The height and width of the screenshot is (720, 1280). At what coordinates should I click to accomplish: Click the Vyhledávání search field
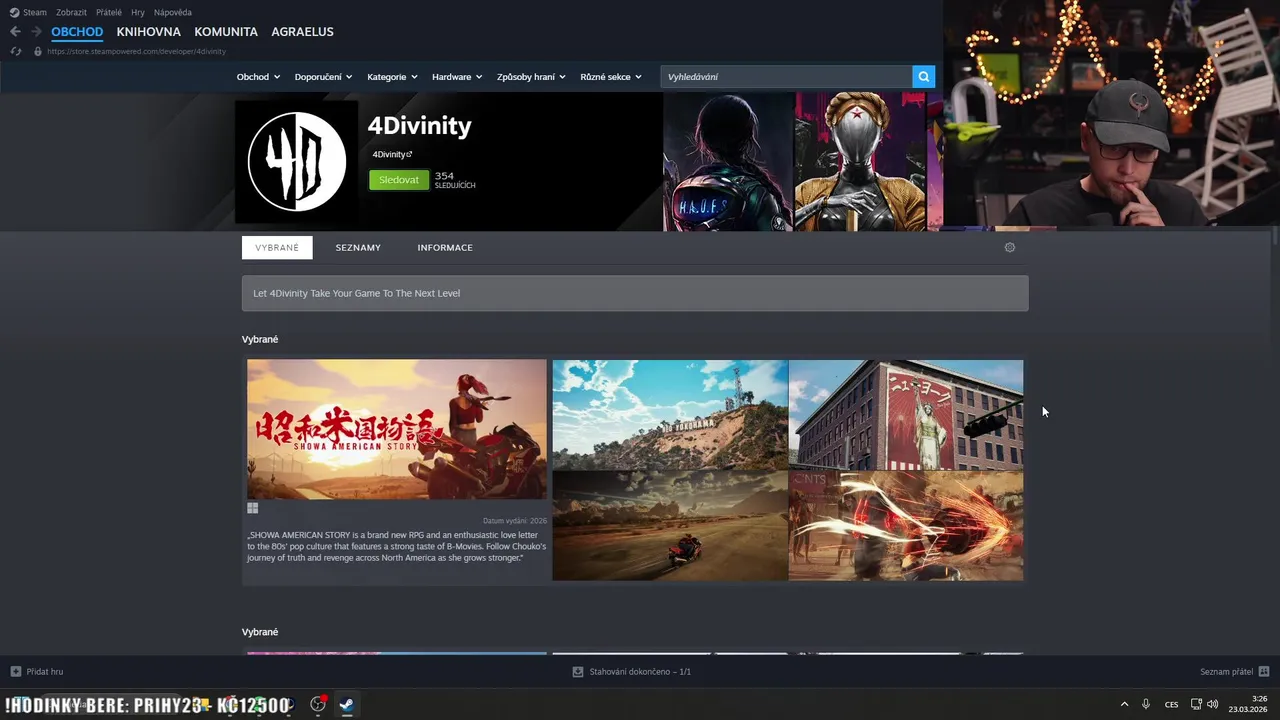[x=786, y=77]
